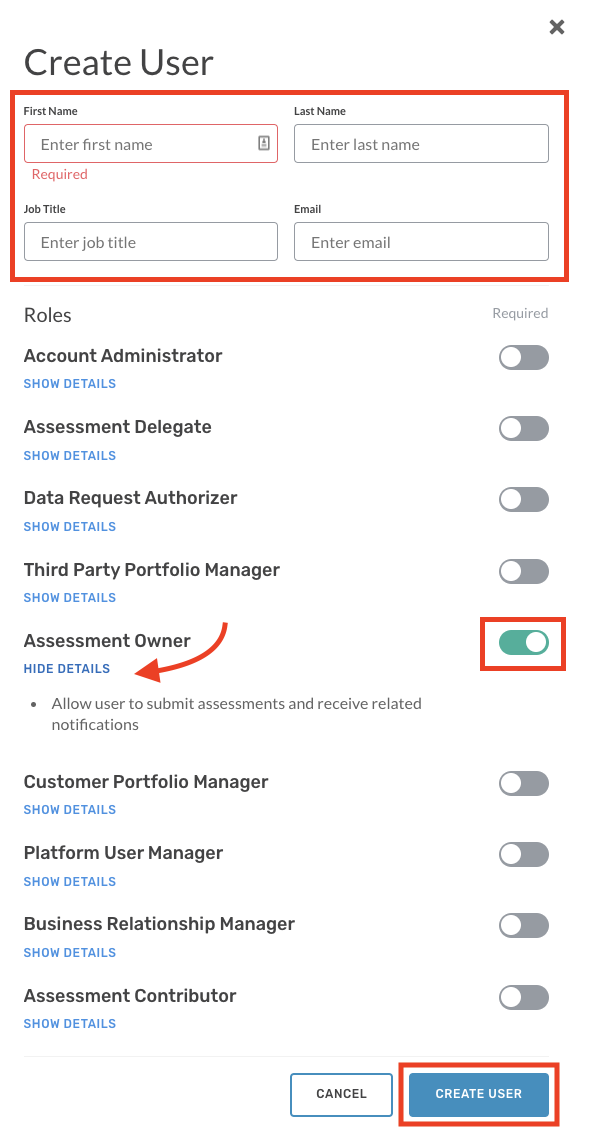
Task: Expand details for Assessment Contributor
Action: 69,1023
